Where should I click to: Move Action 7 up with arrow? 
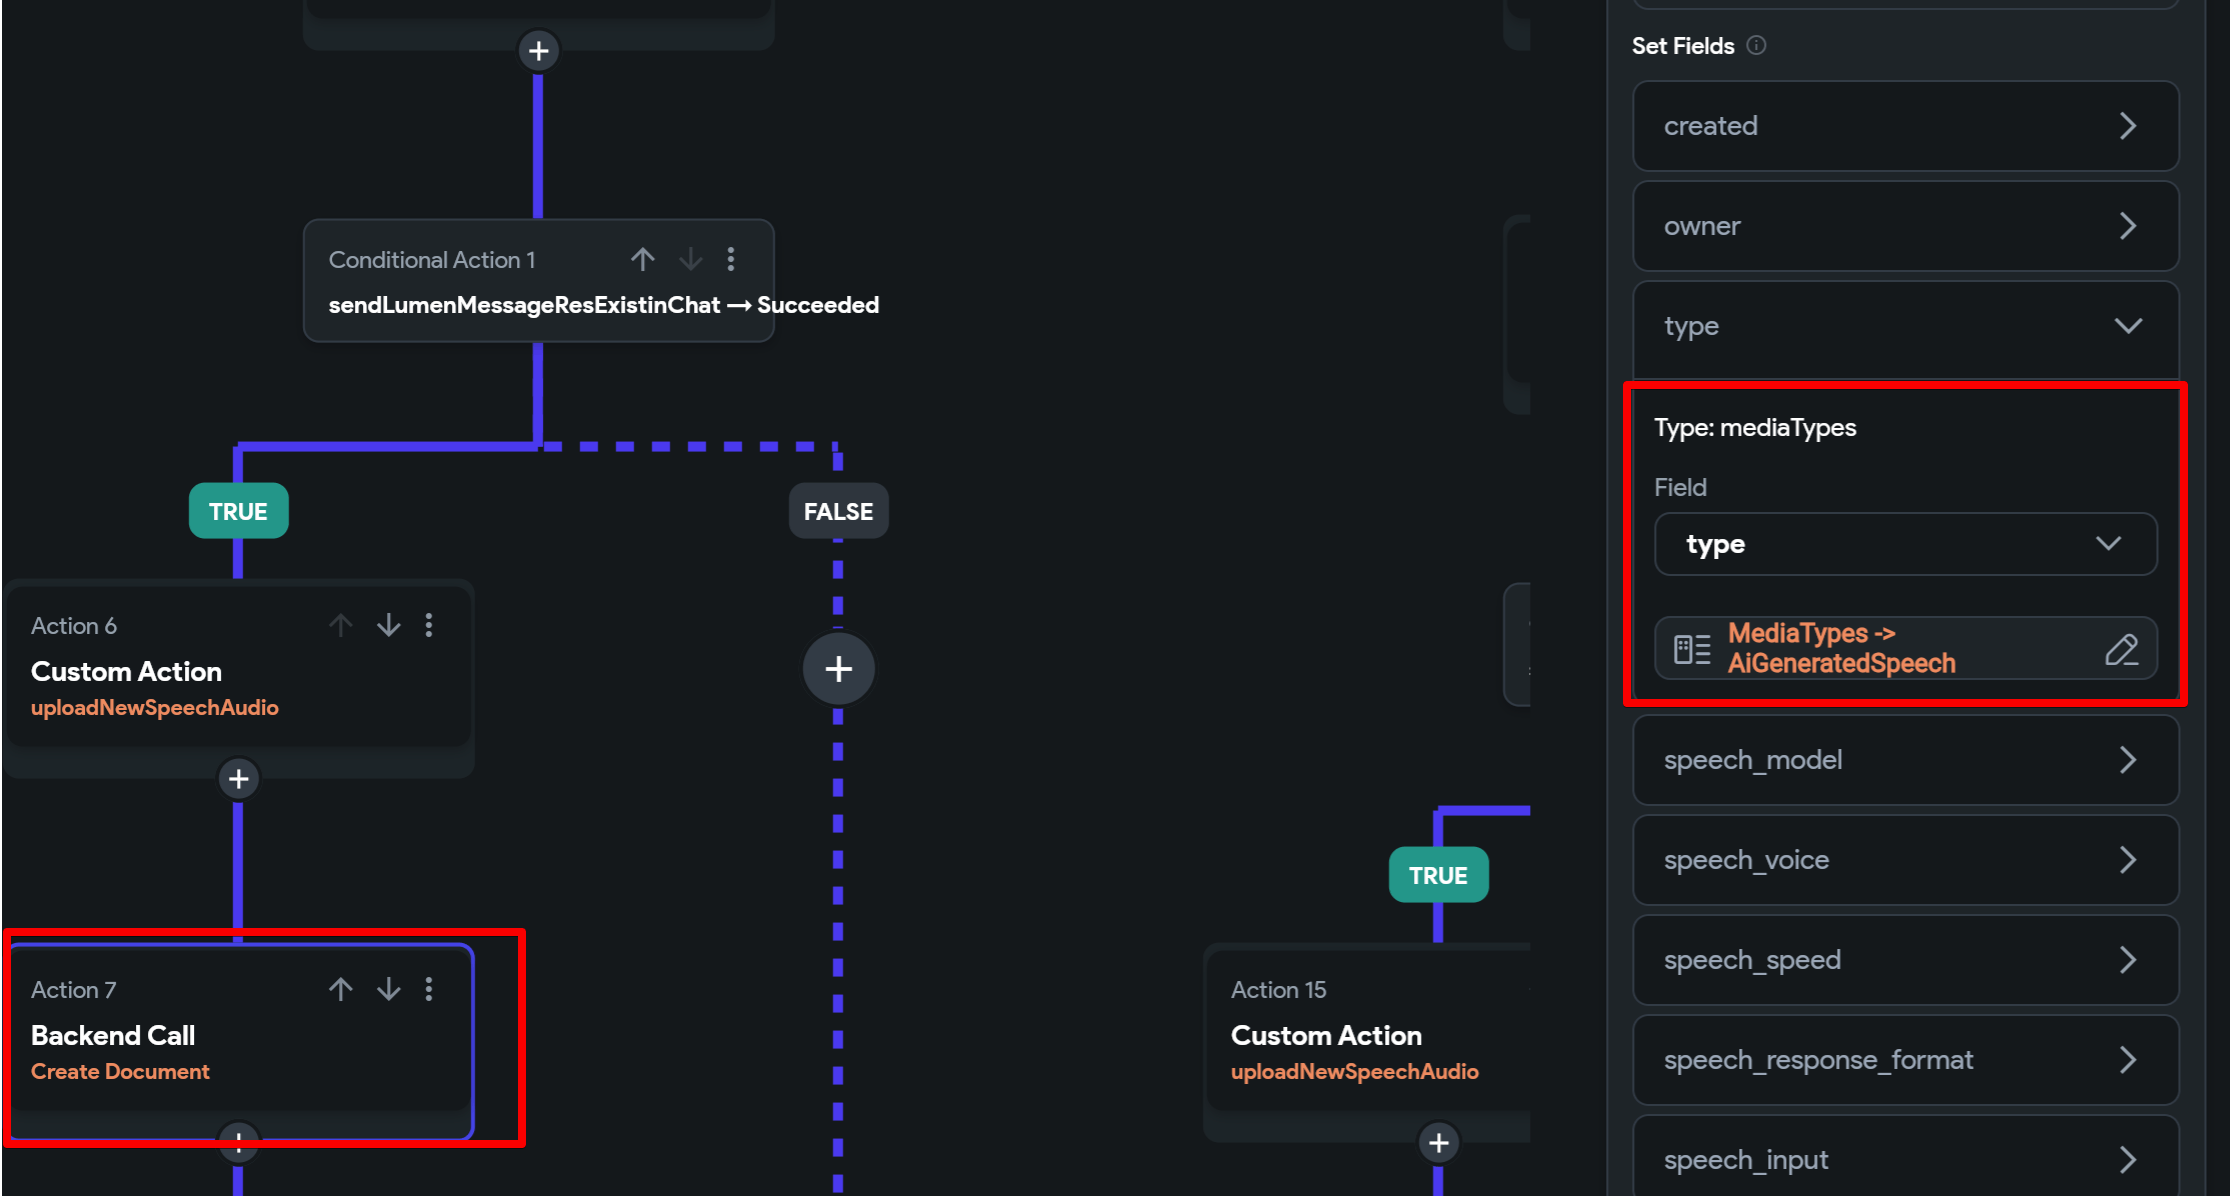(340, 989)
